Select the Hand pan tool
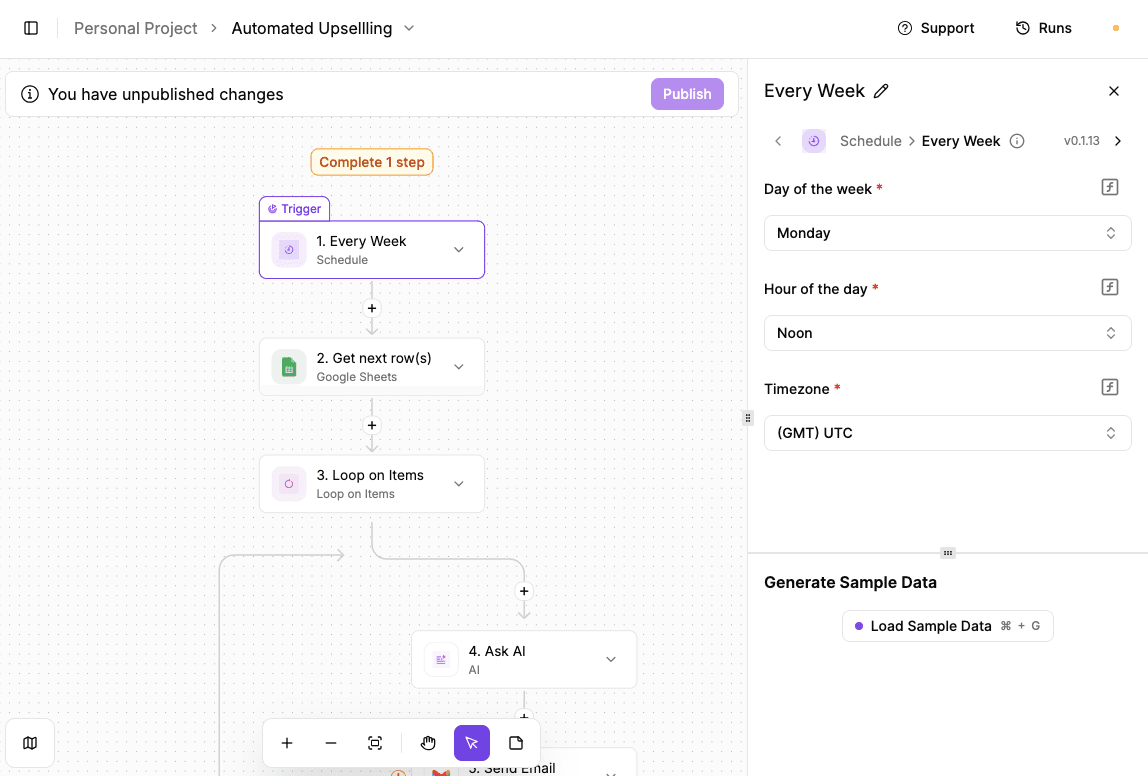 pos(428,743)
